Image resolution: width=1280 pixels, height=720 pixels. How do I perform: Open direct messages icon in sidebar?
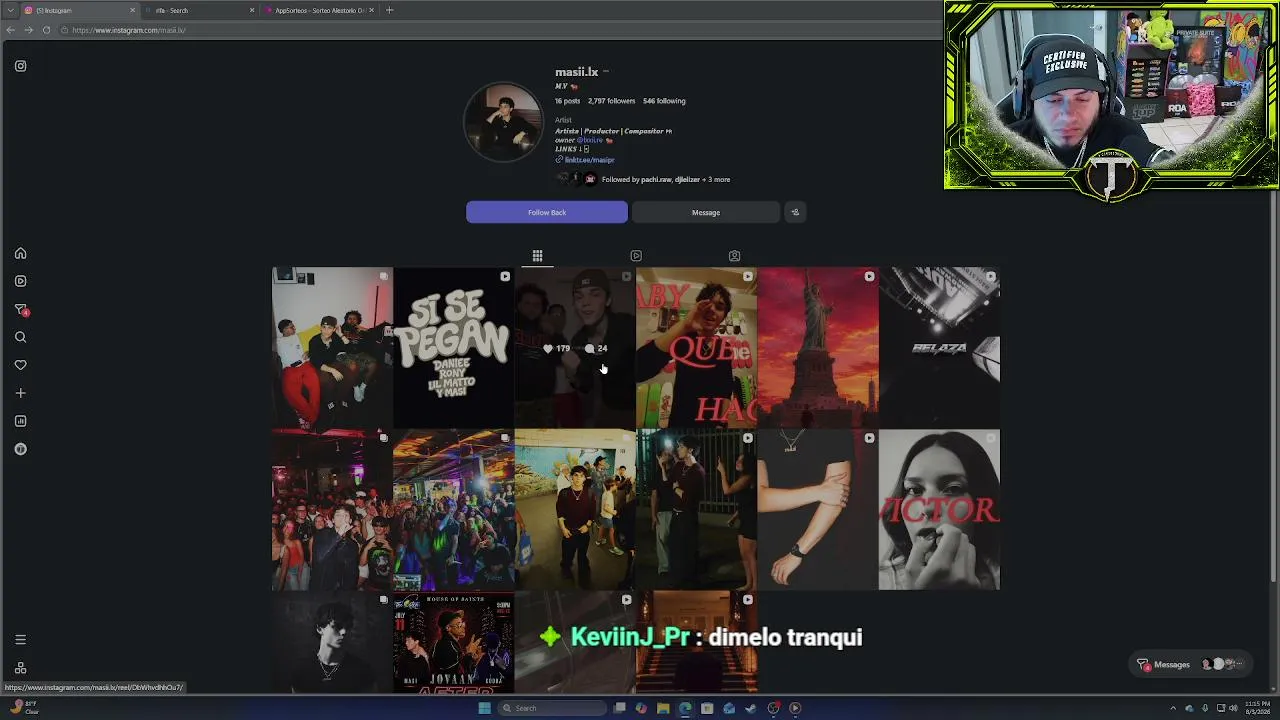click(x=20, y=309)
